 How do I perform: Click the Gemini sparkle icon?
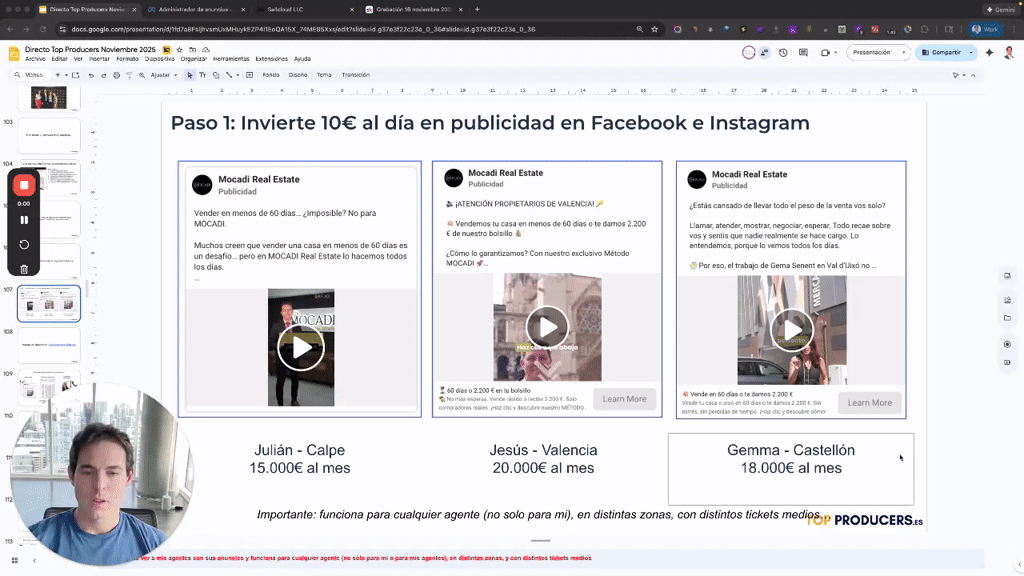tap(990, 53)
